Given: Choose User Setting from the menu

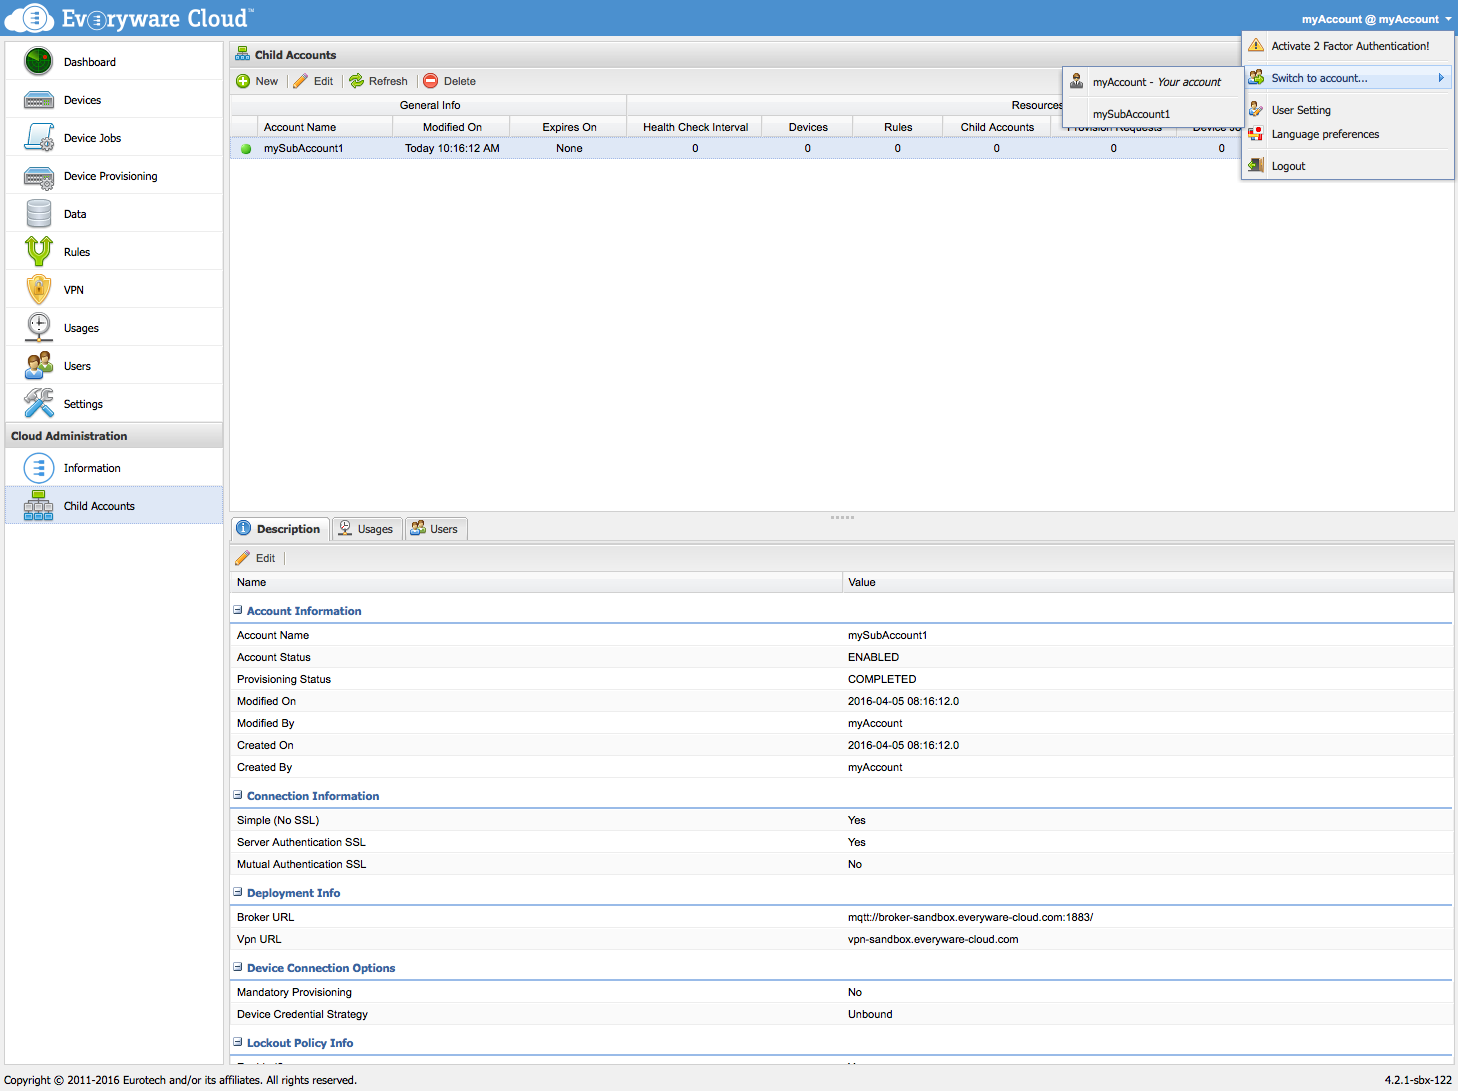Looking at the screenshot, I should 1301,110.
